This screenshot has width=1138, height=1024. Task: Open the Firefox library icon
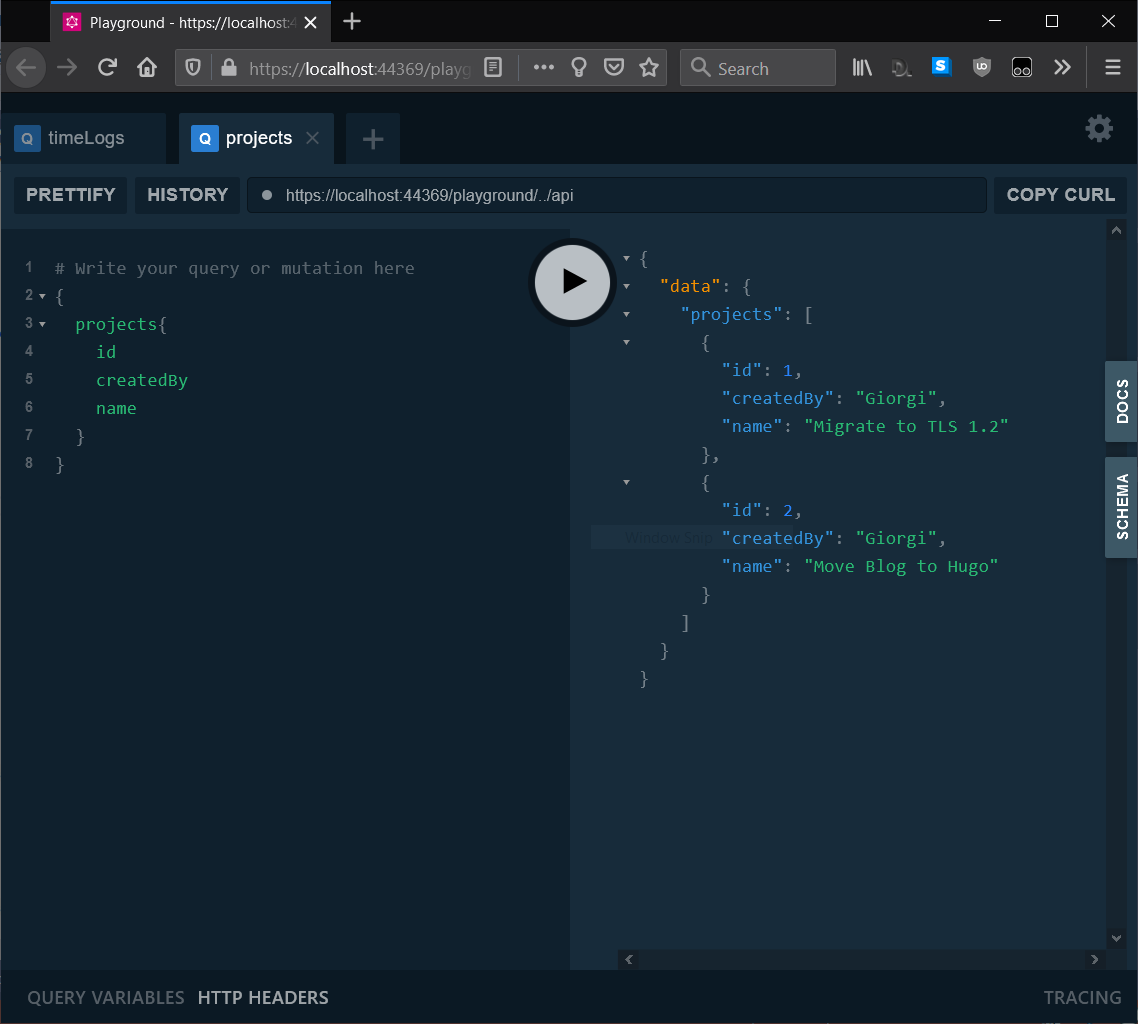(862, 68)
